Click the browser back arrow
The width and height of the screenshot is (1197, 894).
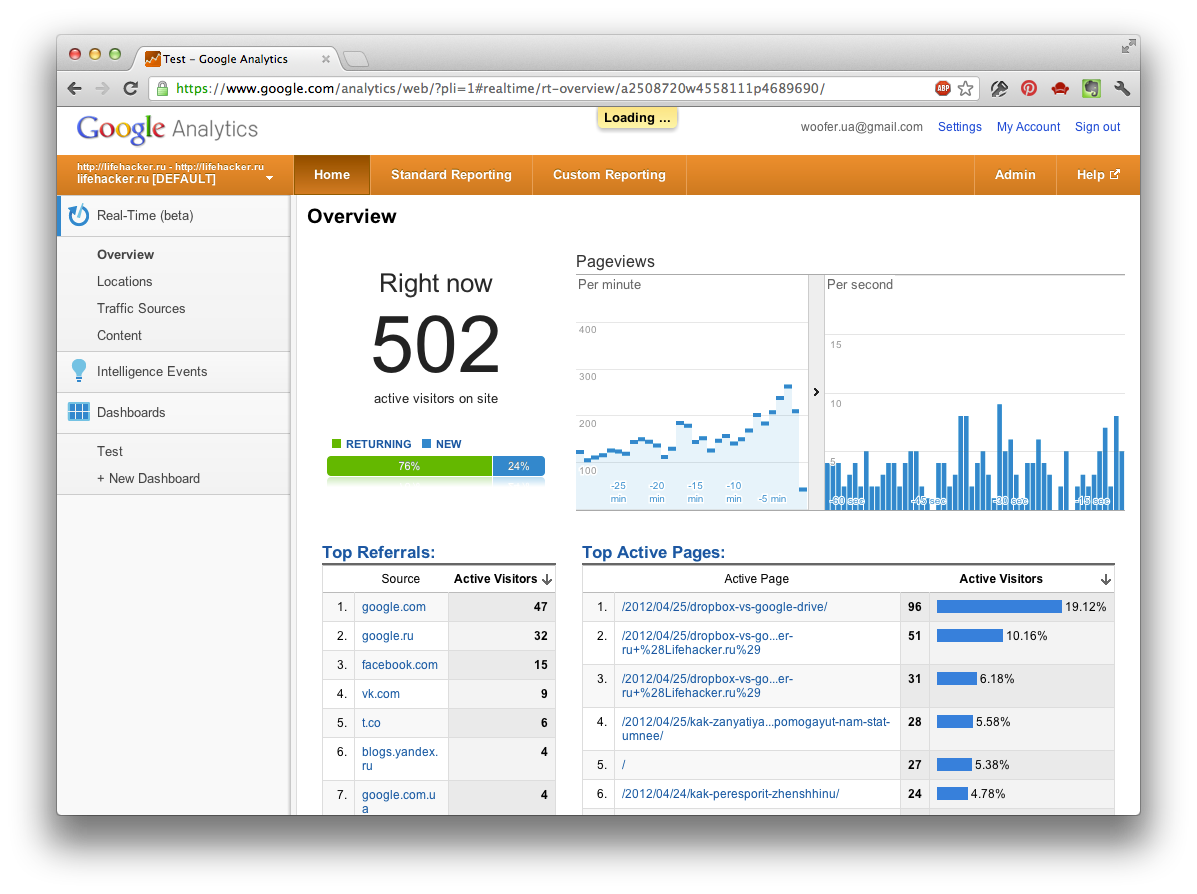tap(75, 88)
